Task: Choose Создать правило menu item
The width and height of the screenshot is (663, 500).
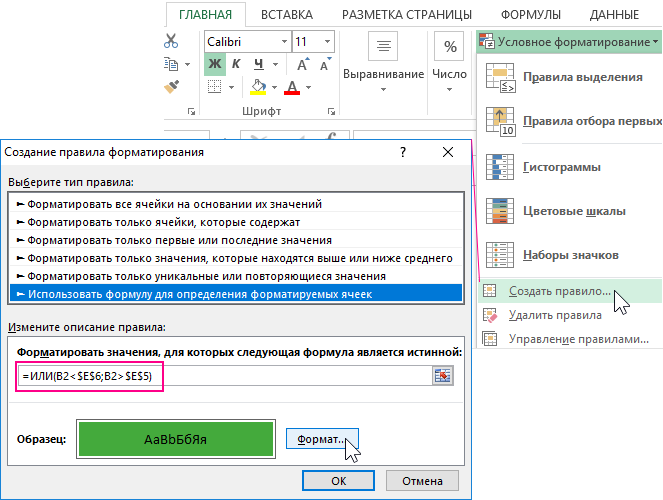Action: (x=570, y=291)
